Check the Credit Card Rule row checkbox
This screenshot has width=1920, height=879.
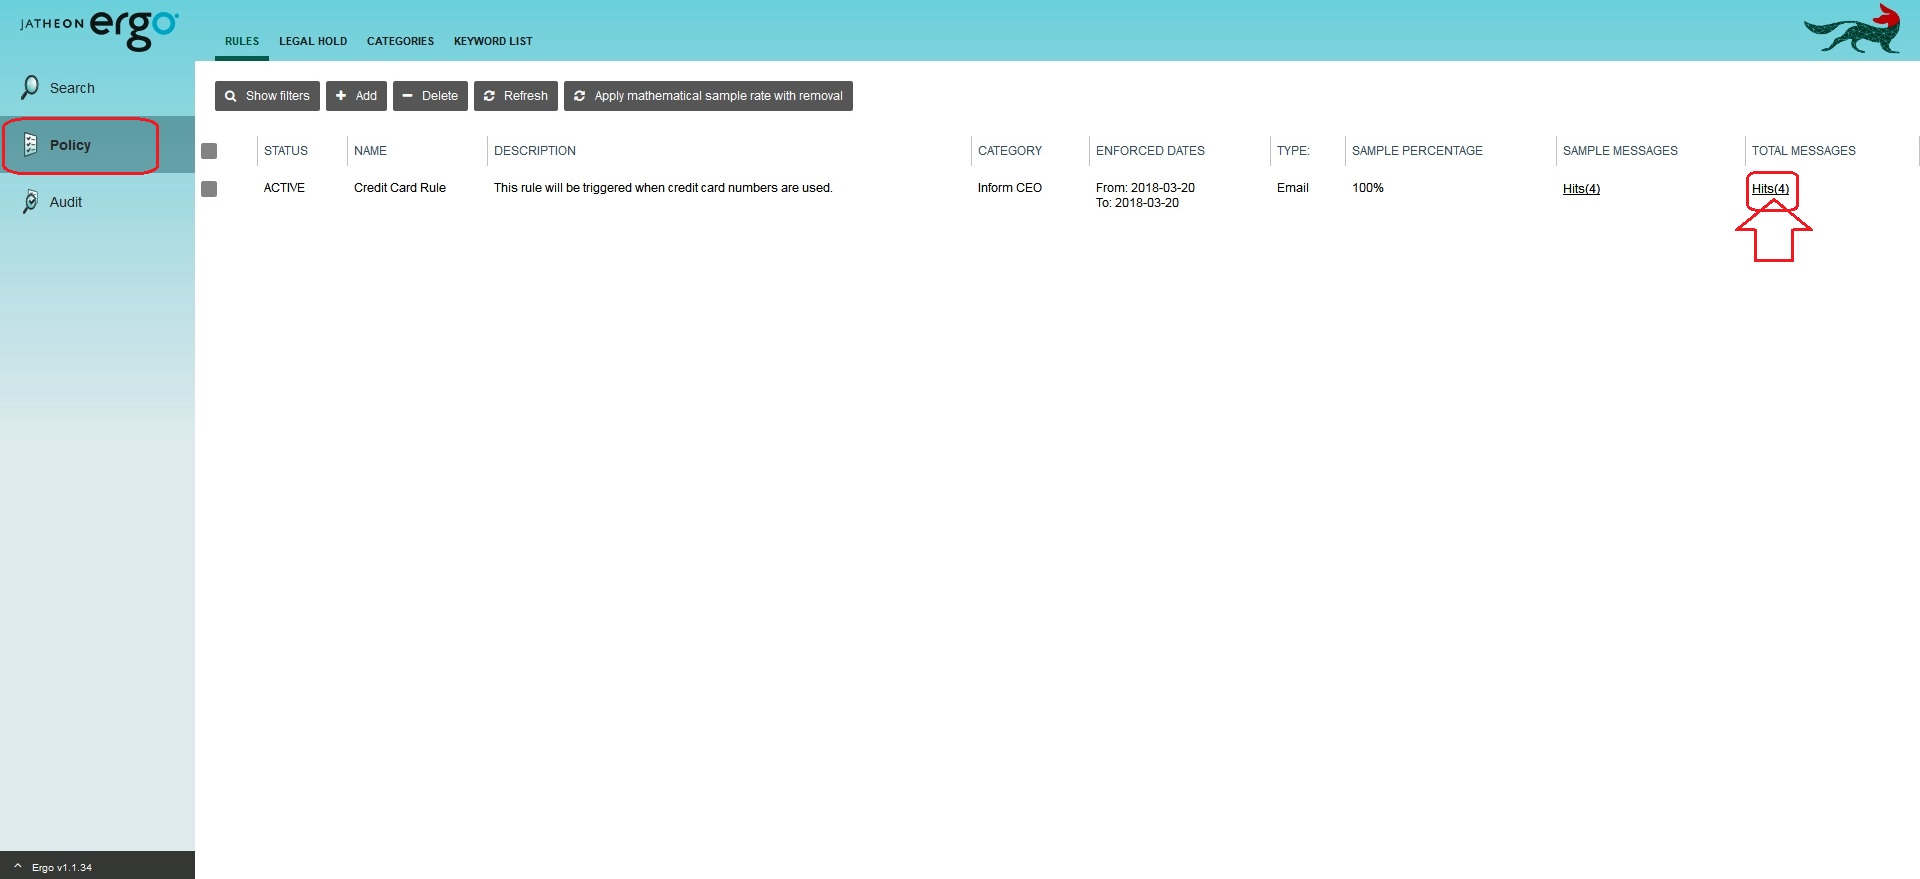pos(209,189)
